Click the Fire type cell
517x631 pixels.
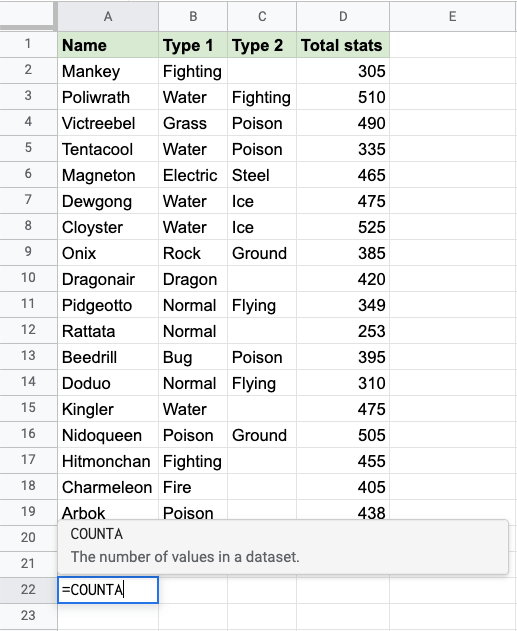pos(193,487)
